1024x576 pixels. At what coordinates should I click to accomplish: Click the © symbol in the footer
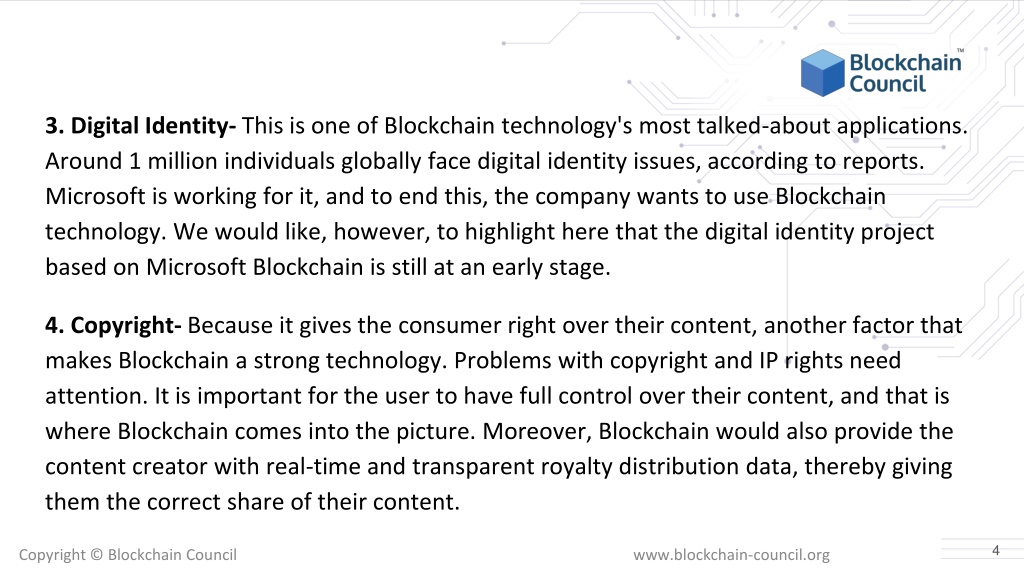coord(96,554)
